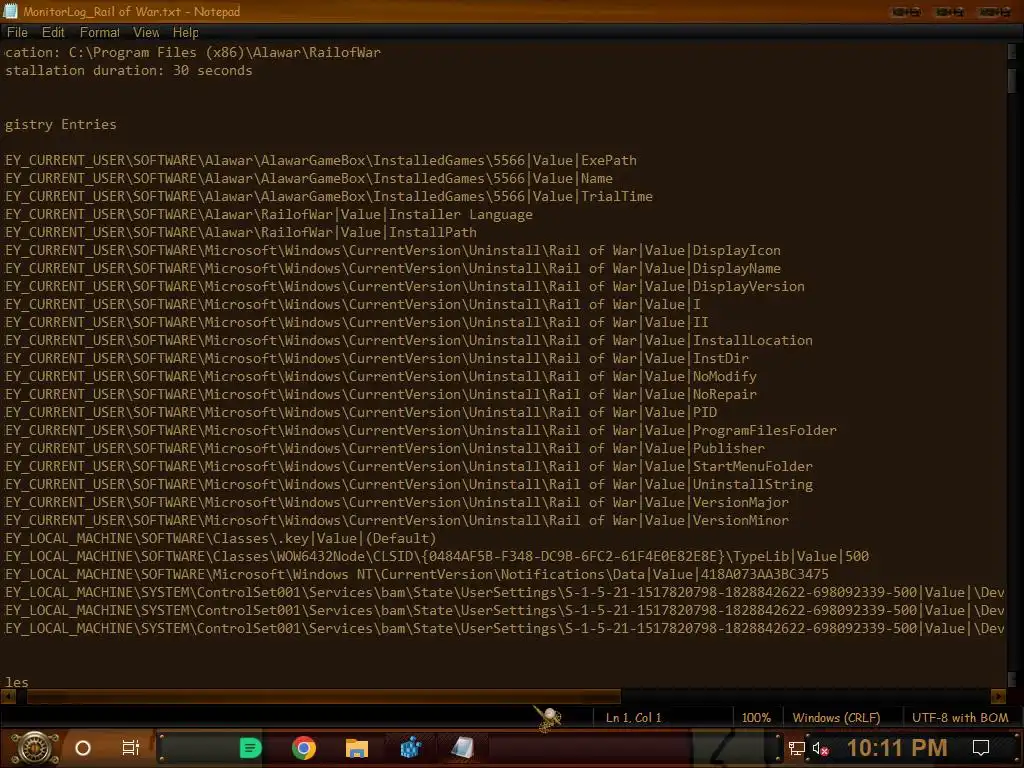Place cursor on the DisplayName registry line
This screenshot has width=1024, height=768.
[x=392, y=268]
